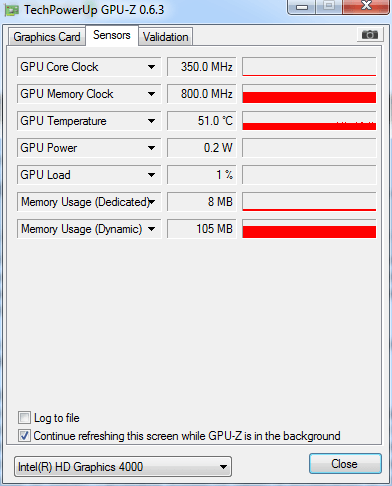Open the GPU Temperature sensor dropdown
Screen dimensions: 392x486
click(x=151, y=121)
